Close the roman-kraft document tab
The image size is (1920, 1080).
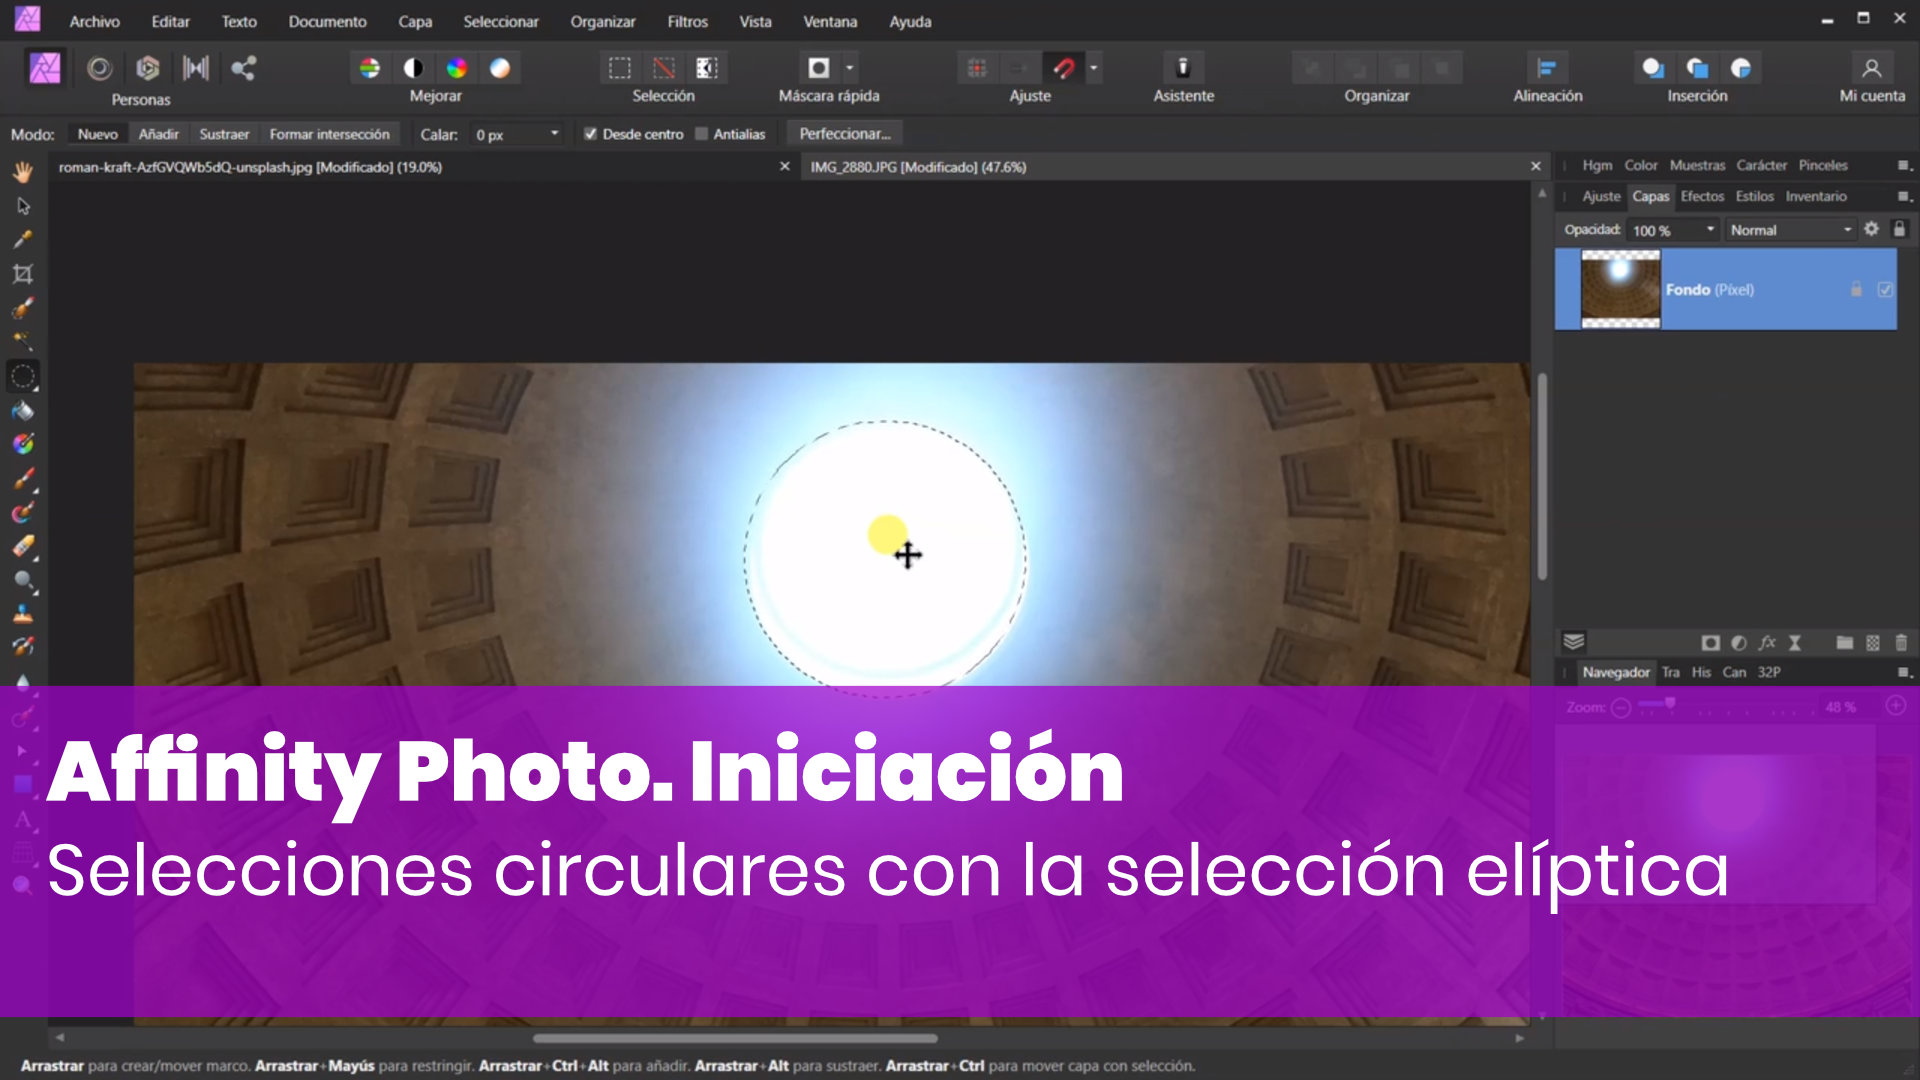[785, 167]
